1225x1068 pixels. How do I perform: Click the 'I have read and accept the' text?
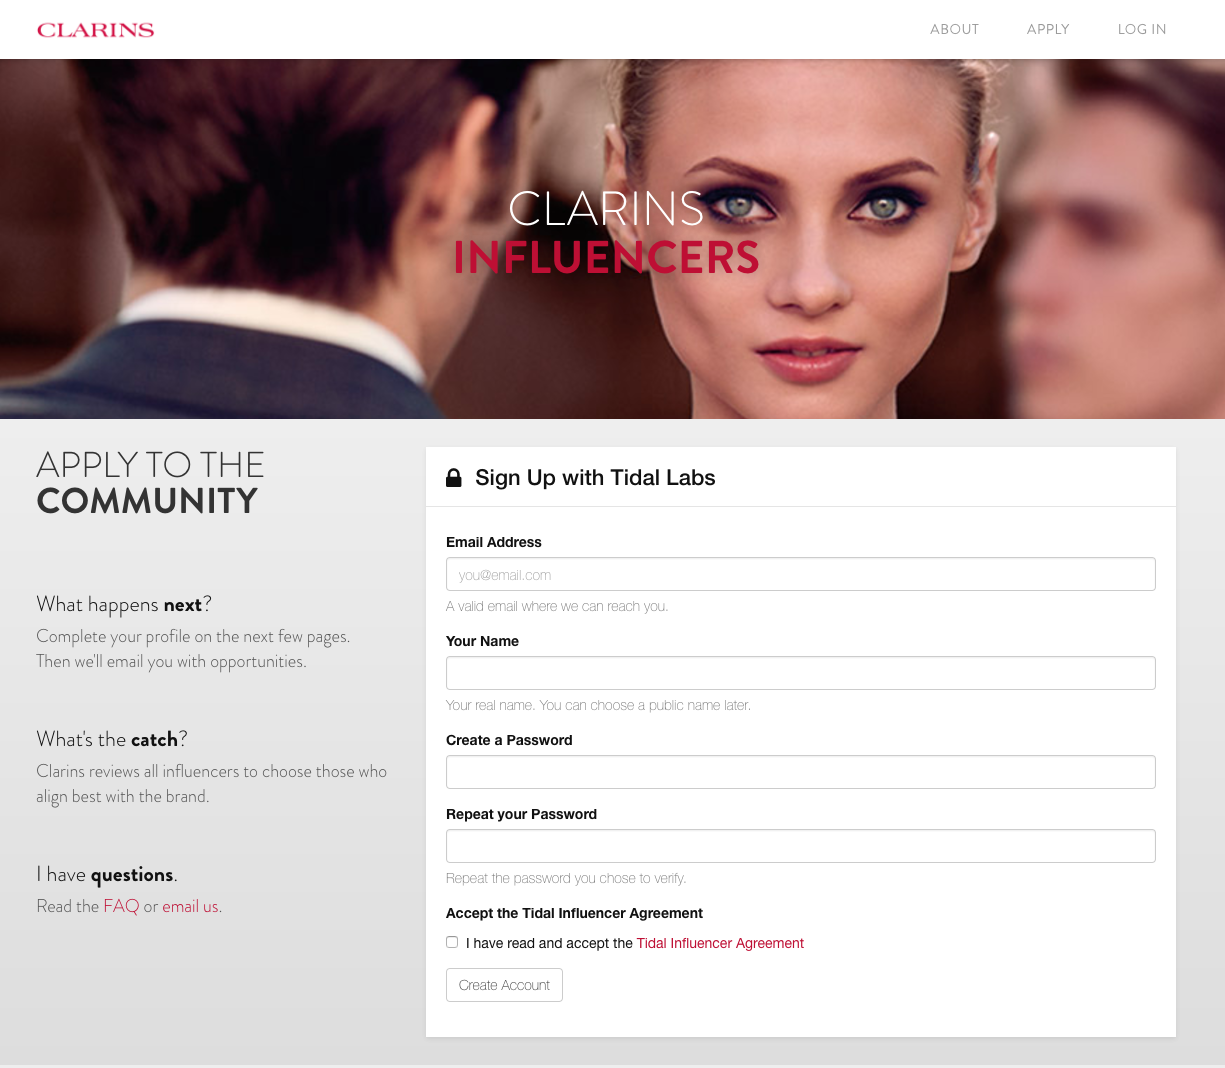click(x=549, y=943)
